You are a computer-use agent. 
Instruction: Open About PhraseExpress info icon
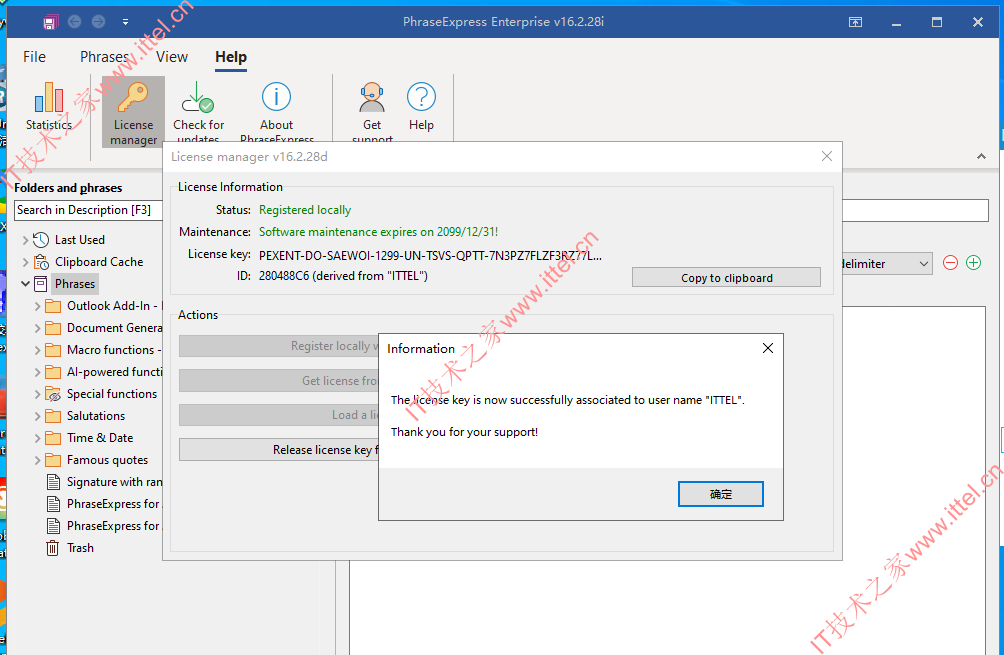(x=277, y=97)
